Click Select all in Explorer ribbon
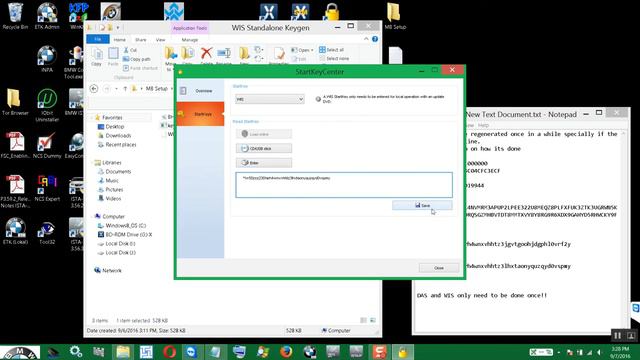This screenshot has height=360, width=640. coord(331,50)
